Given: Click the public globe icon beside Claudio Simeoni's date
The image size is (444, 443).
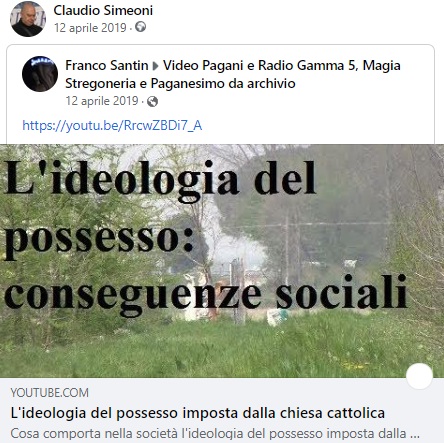Looking at the screenshot, I should point(140,27).
